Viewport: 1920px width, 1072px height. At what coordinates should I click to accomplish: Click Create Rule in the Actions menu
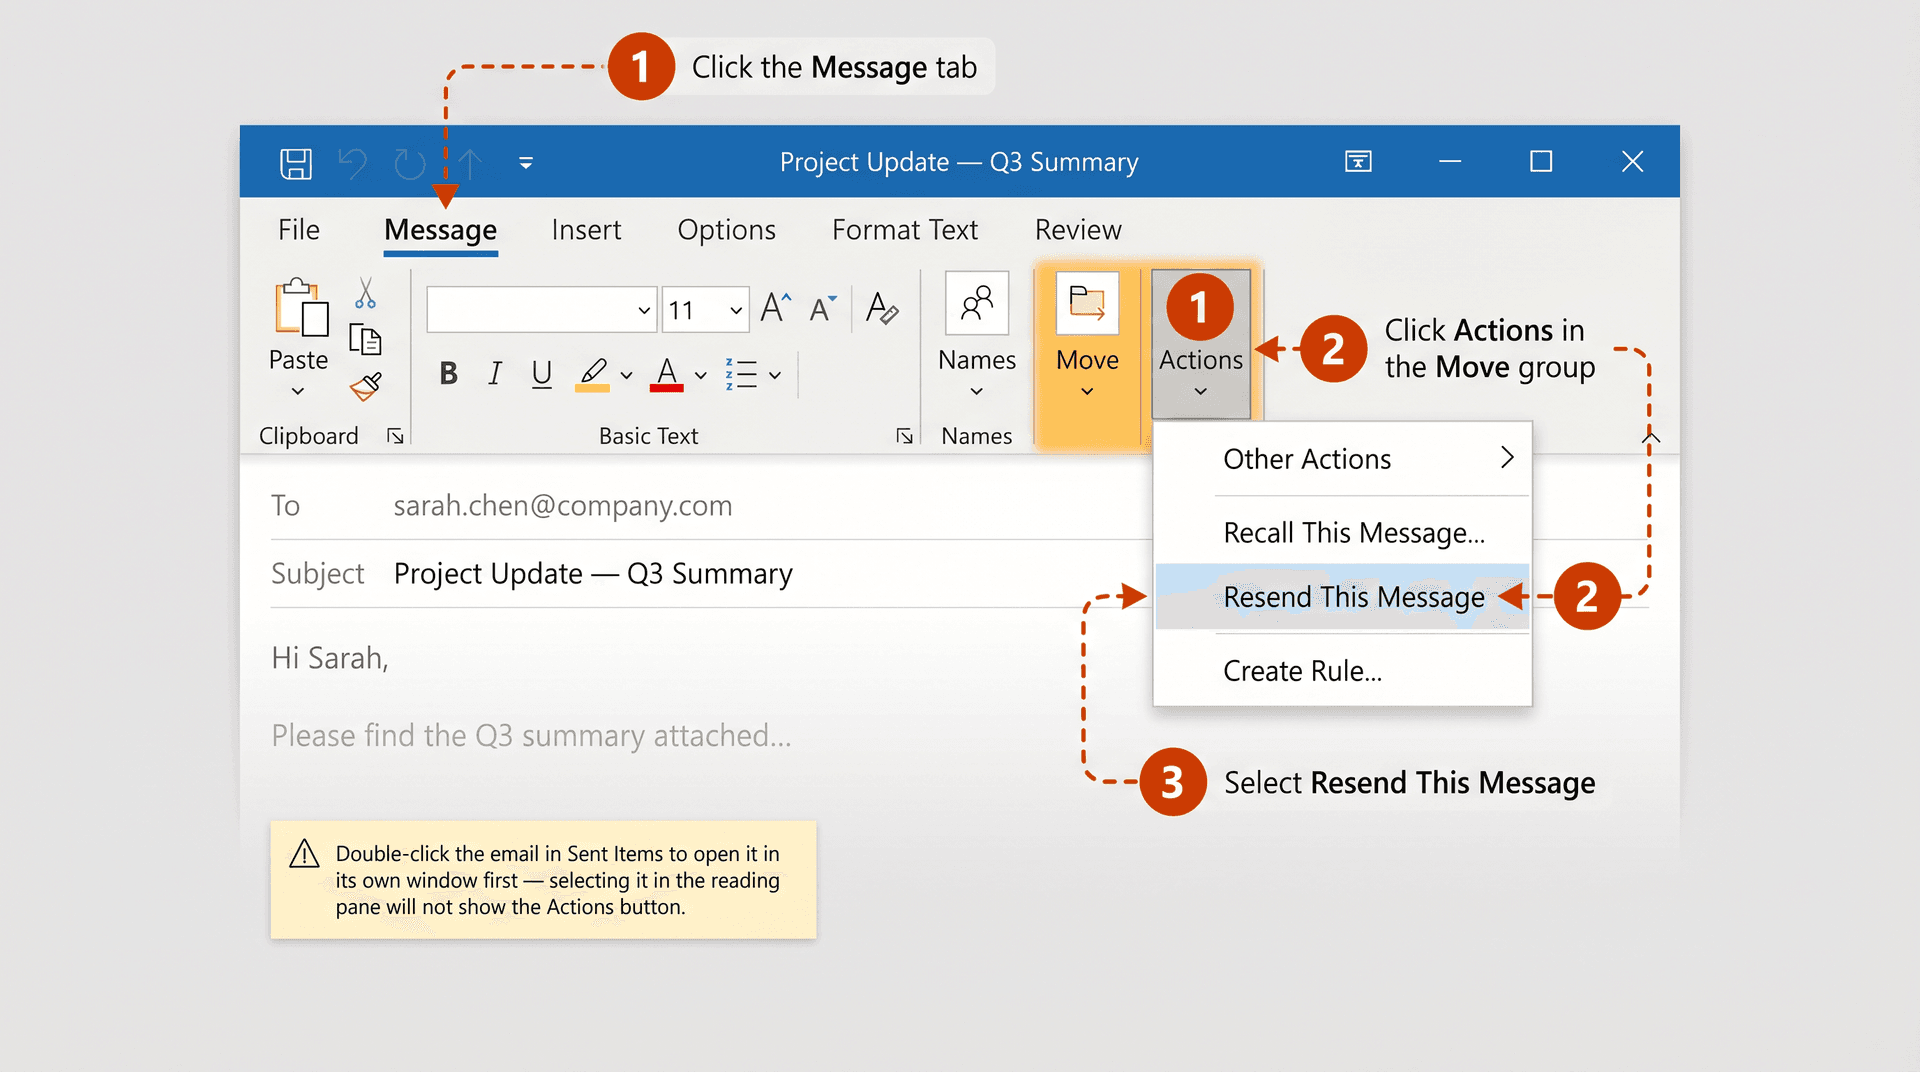coord(1302,670)
